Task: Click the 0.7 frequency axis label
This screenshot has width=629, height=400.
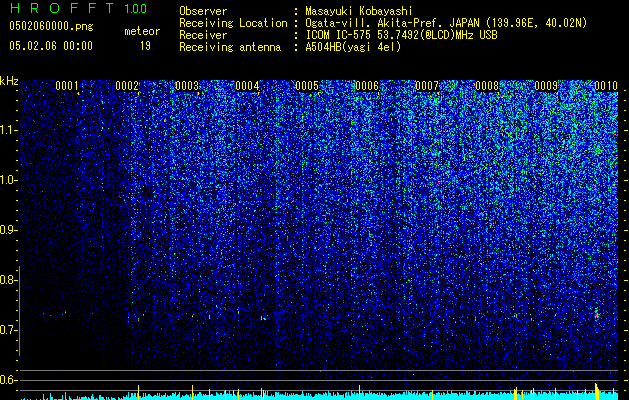Action: [x=7, y=330]
